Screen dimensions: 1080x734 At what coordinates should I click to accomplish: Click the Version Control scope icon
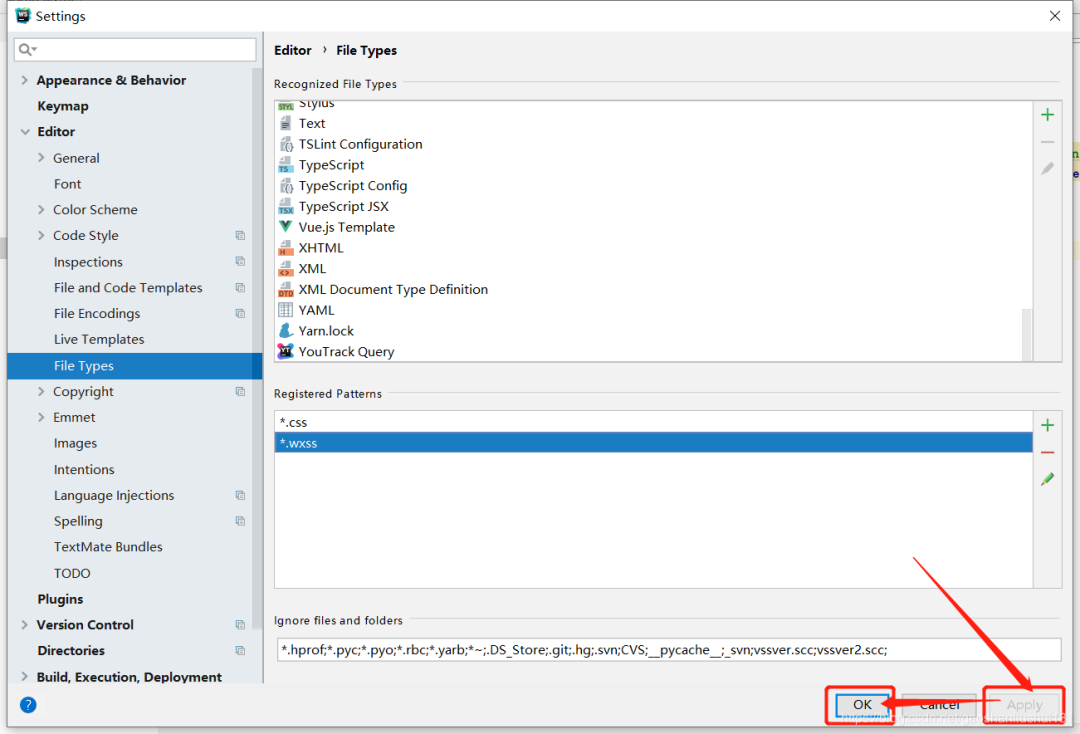point(240,625)
